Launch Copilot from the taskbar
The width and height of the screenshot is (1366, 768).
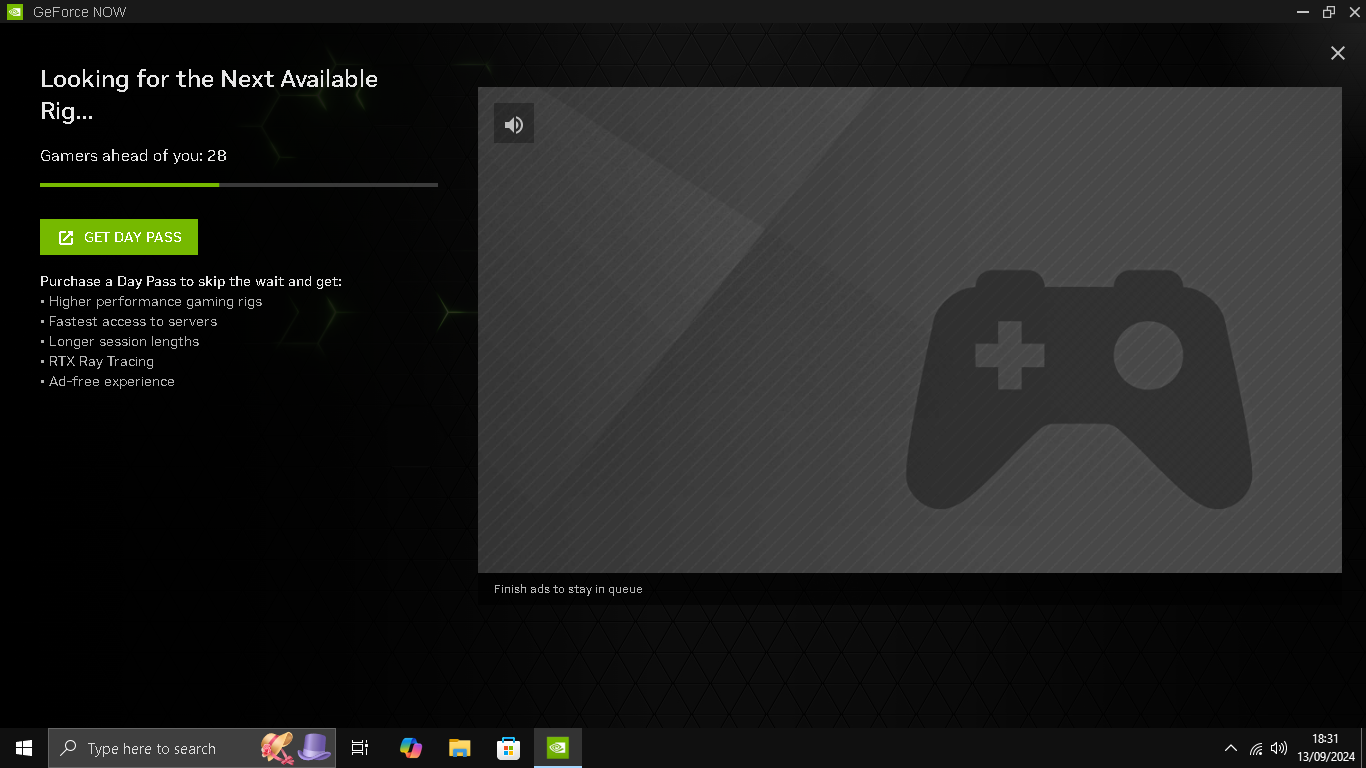tap(410, 748)
